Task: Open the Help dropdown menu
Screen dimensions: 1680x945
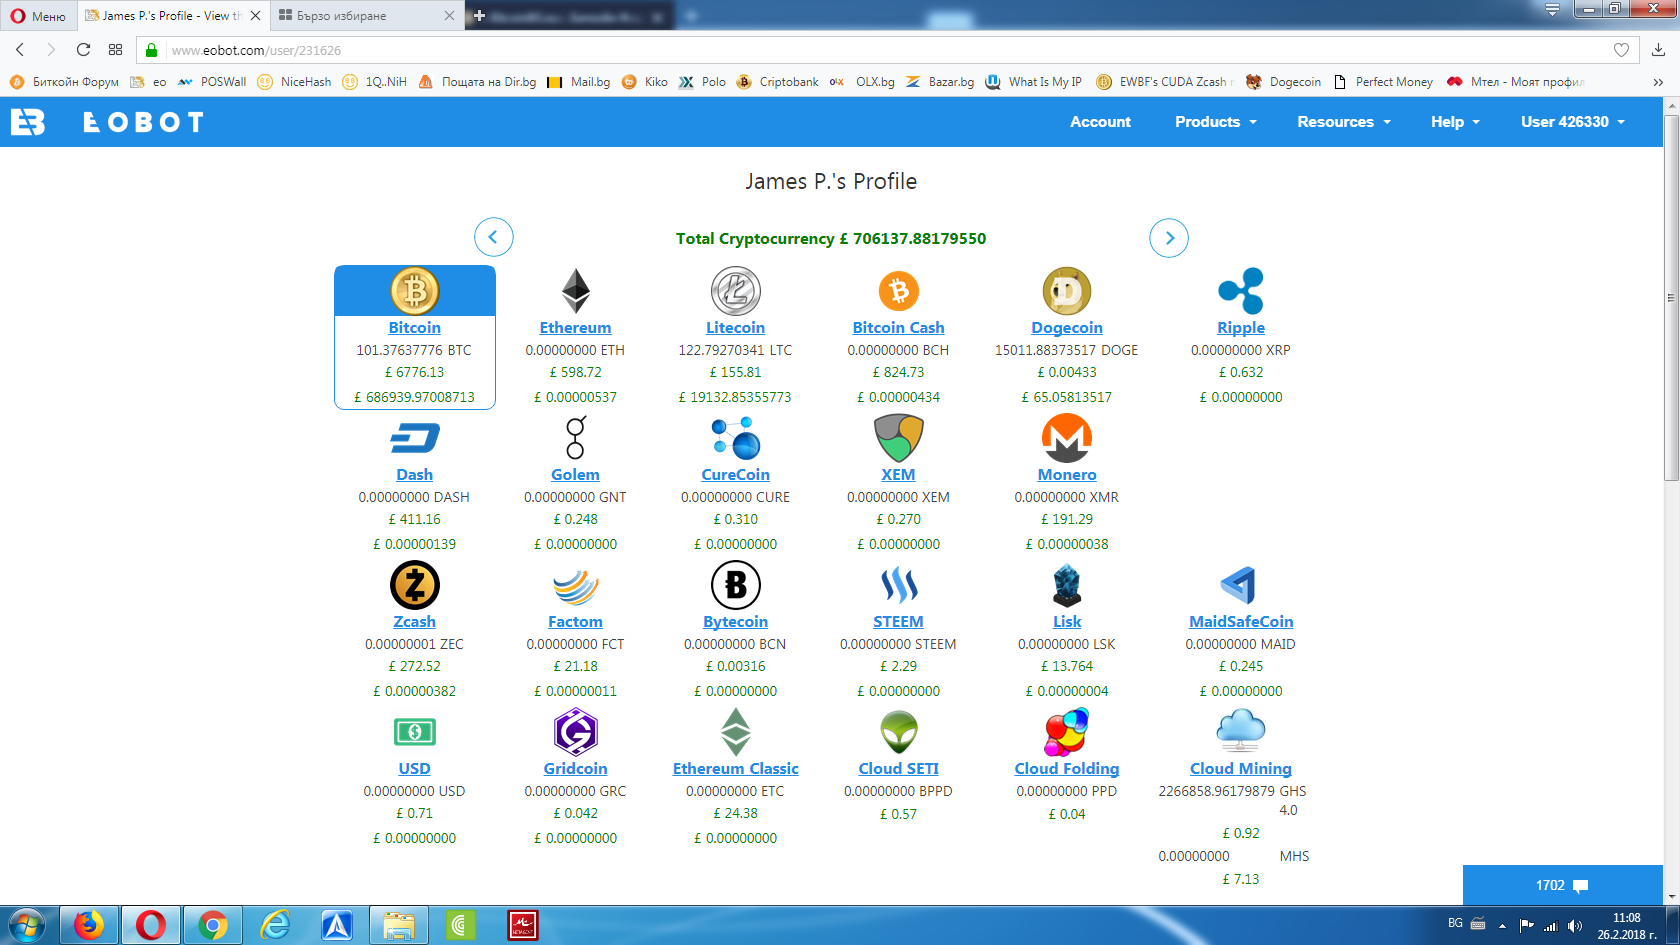Action: tap(1455, 122)
